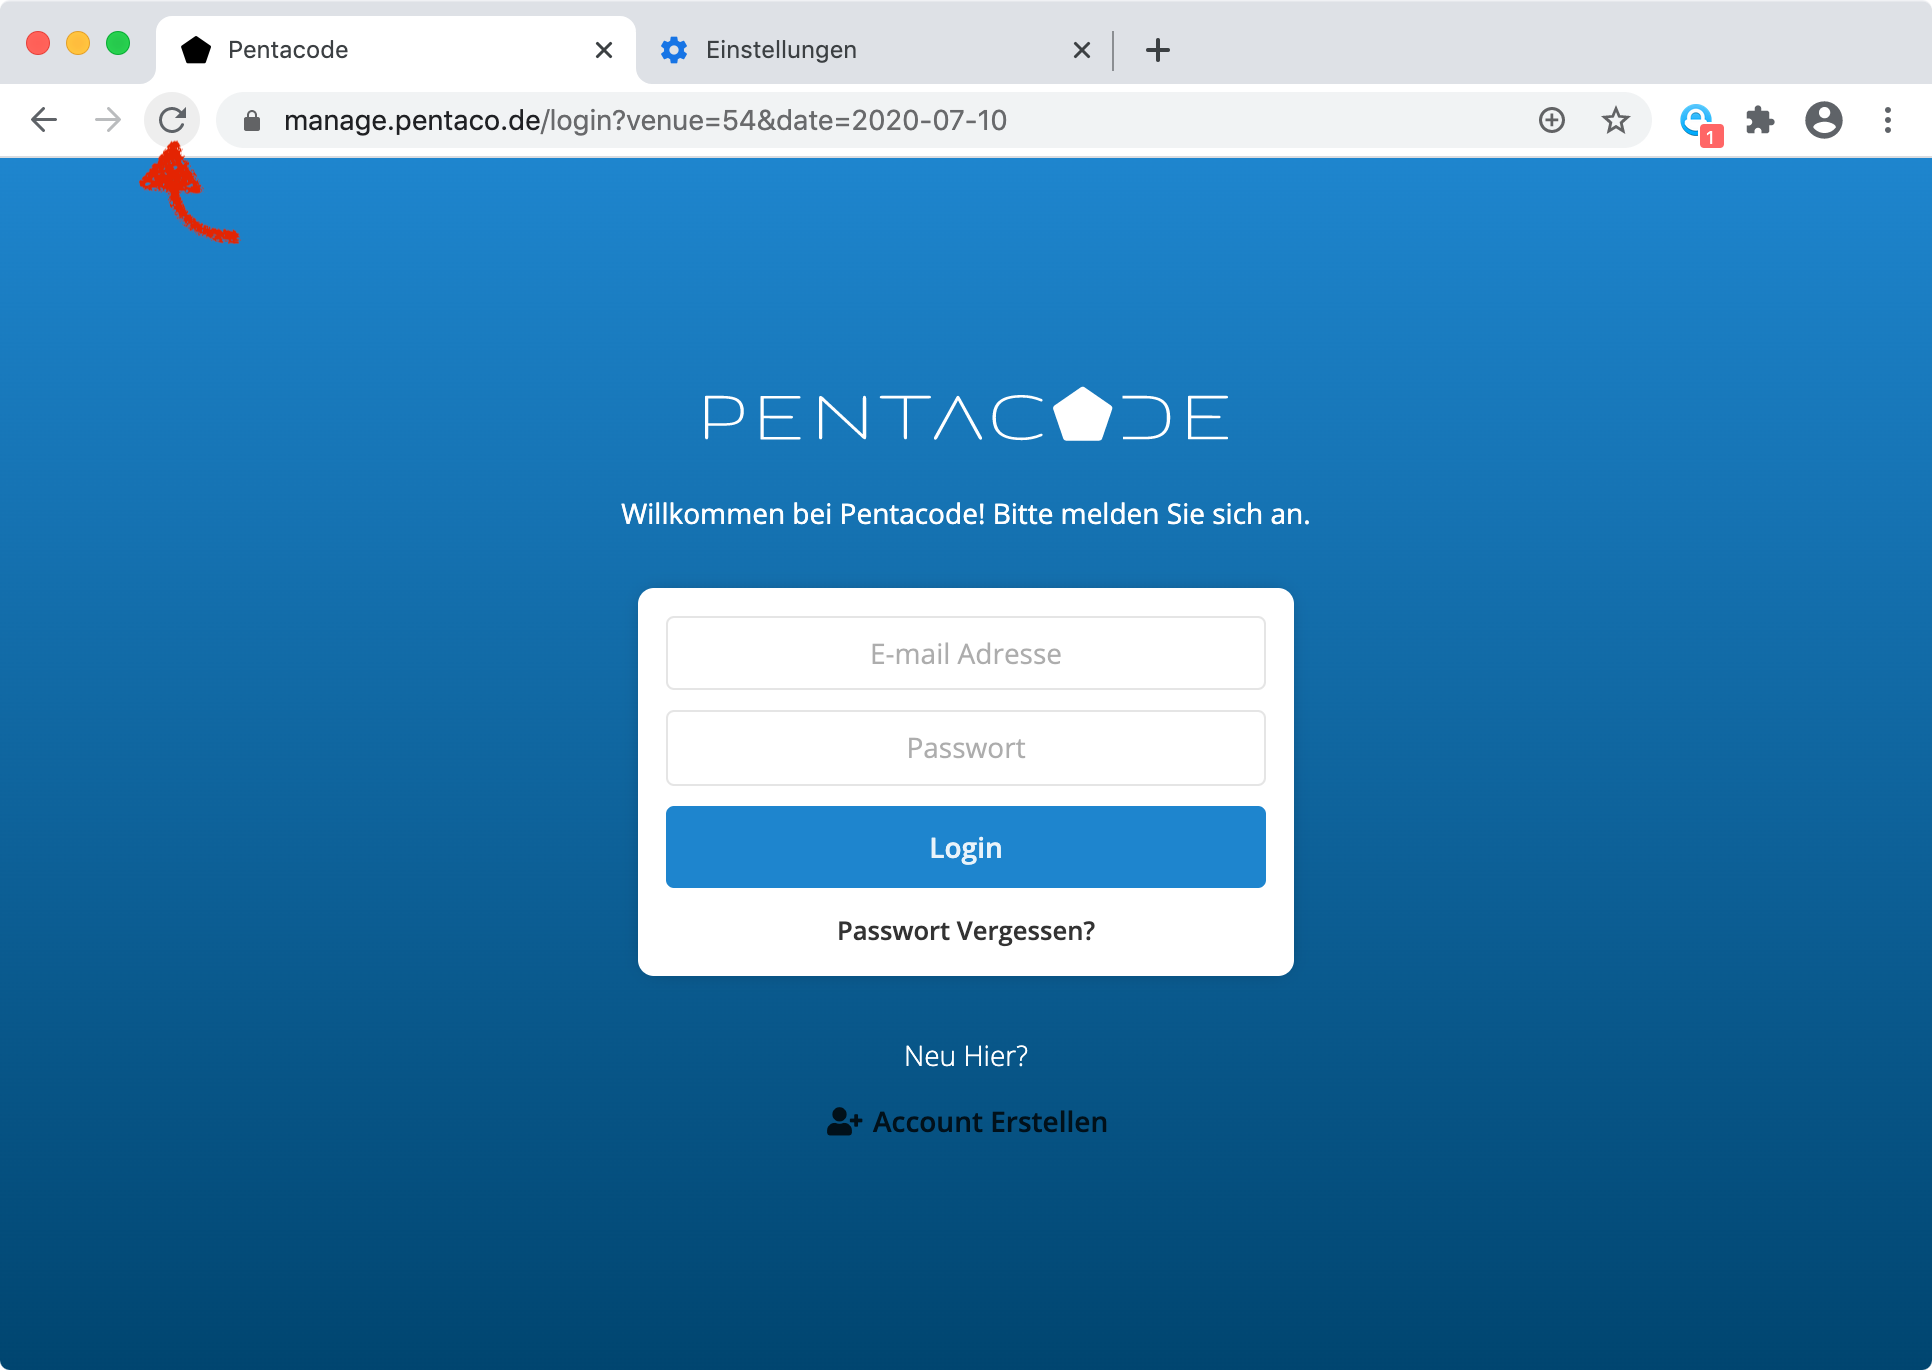
Task: Open Chrome three-dot menu
Action: (x=1888, y=120)
